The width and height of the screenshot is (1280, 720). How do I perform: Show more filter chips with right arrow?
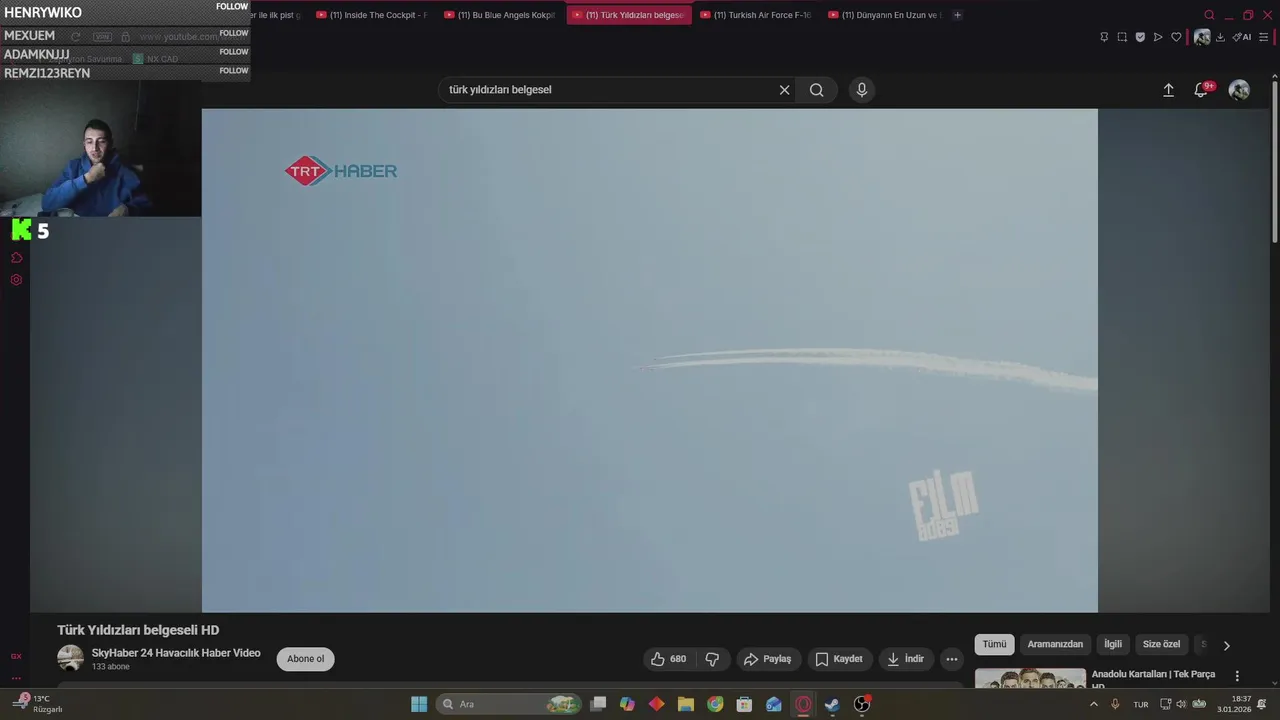point(1227,646)
